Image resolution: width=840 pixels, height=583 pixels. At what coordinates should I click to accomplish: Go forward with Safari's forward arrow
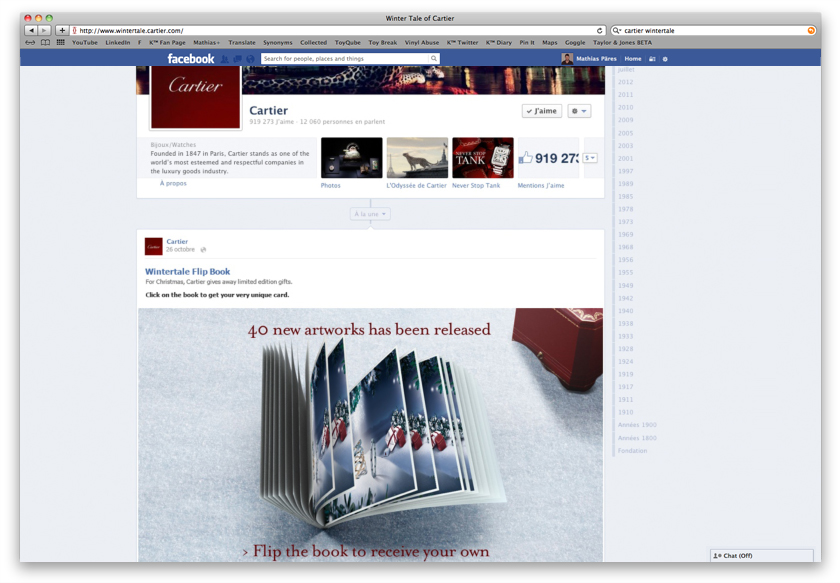(x=44, y=31)
